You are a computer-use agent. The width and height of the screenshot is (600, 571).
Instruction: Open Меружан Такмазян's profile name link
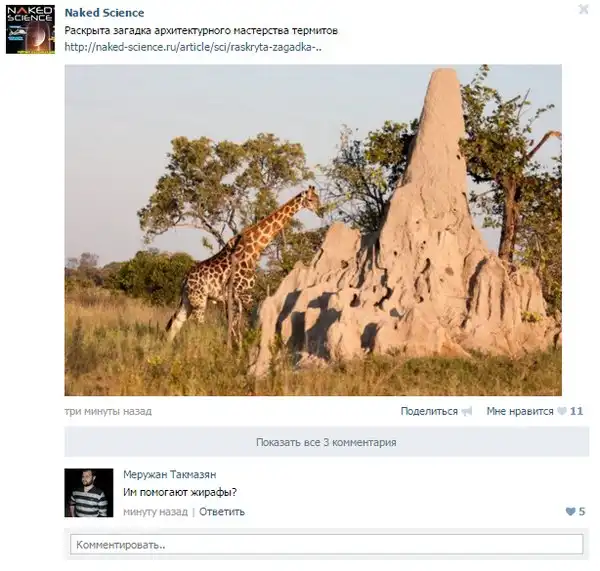click(x=169, y=474)
